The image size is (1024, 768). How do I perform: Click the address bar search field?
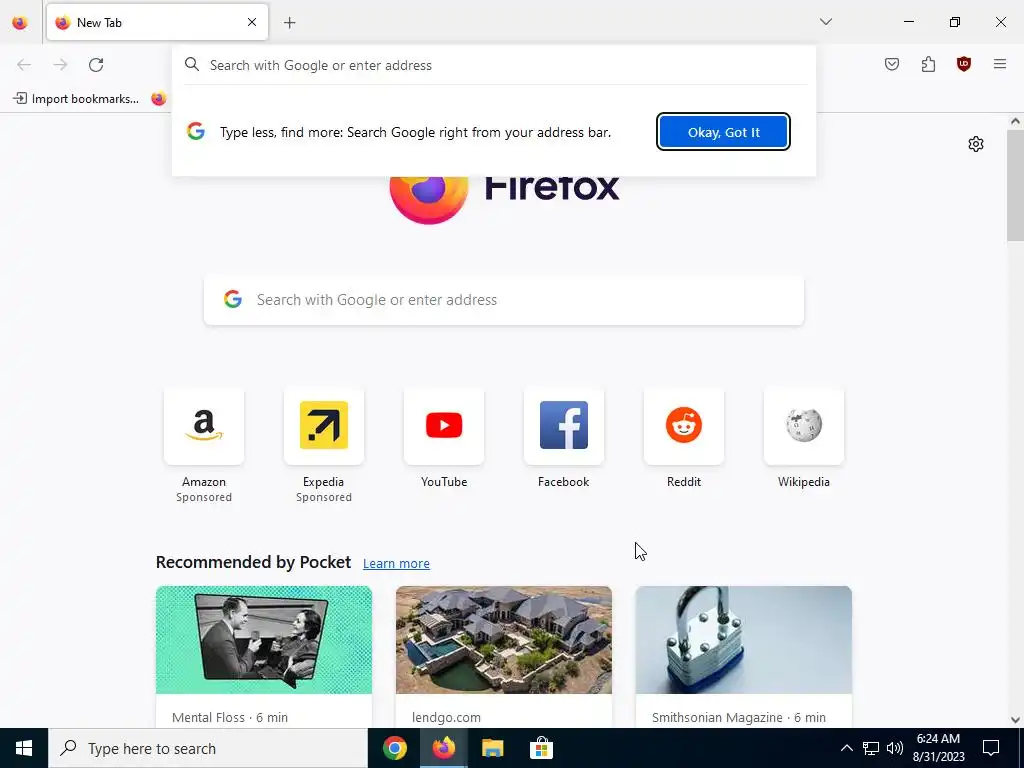click(494, 65)
